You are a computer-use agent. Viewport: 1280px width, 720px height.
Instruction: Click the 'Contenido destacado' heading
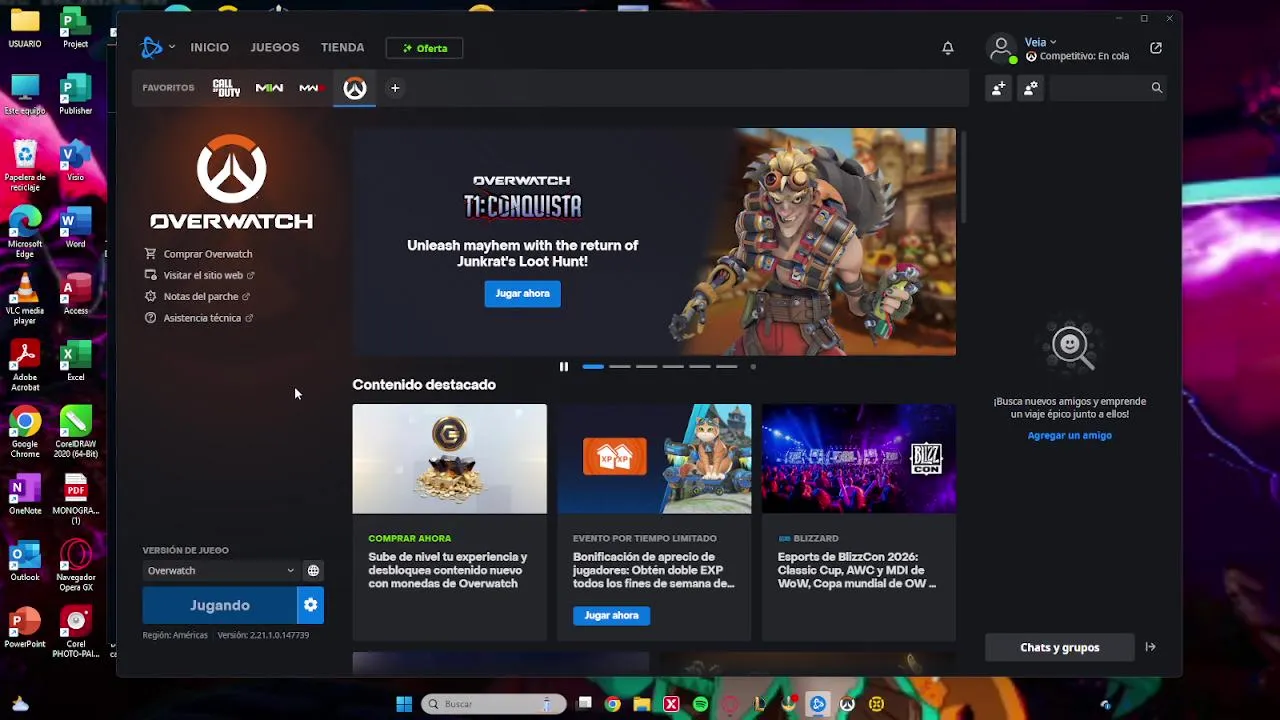point(424,385)
